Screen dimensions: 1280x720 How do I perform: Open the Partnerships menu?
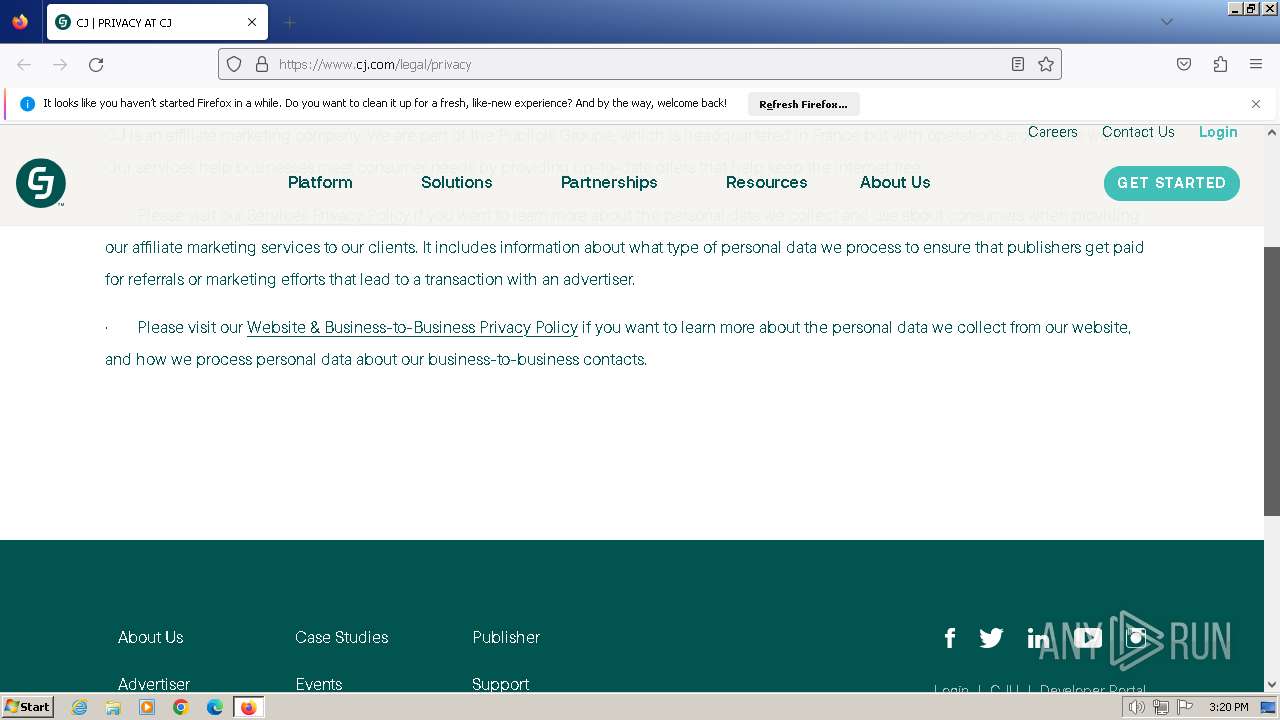(x=609, y=182)
